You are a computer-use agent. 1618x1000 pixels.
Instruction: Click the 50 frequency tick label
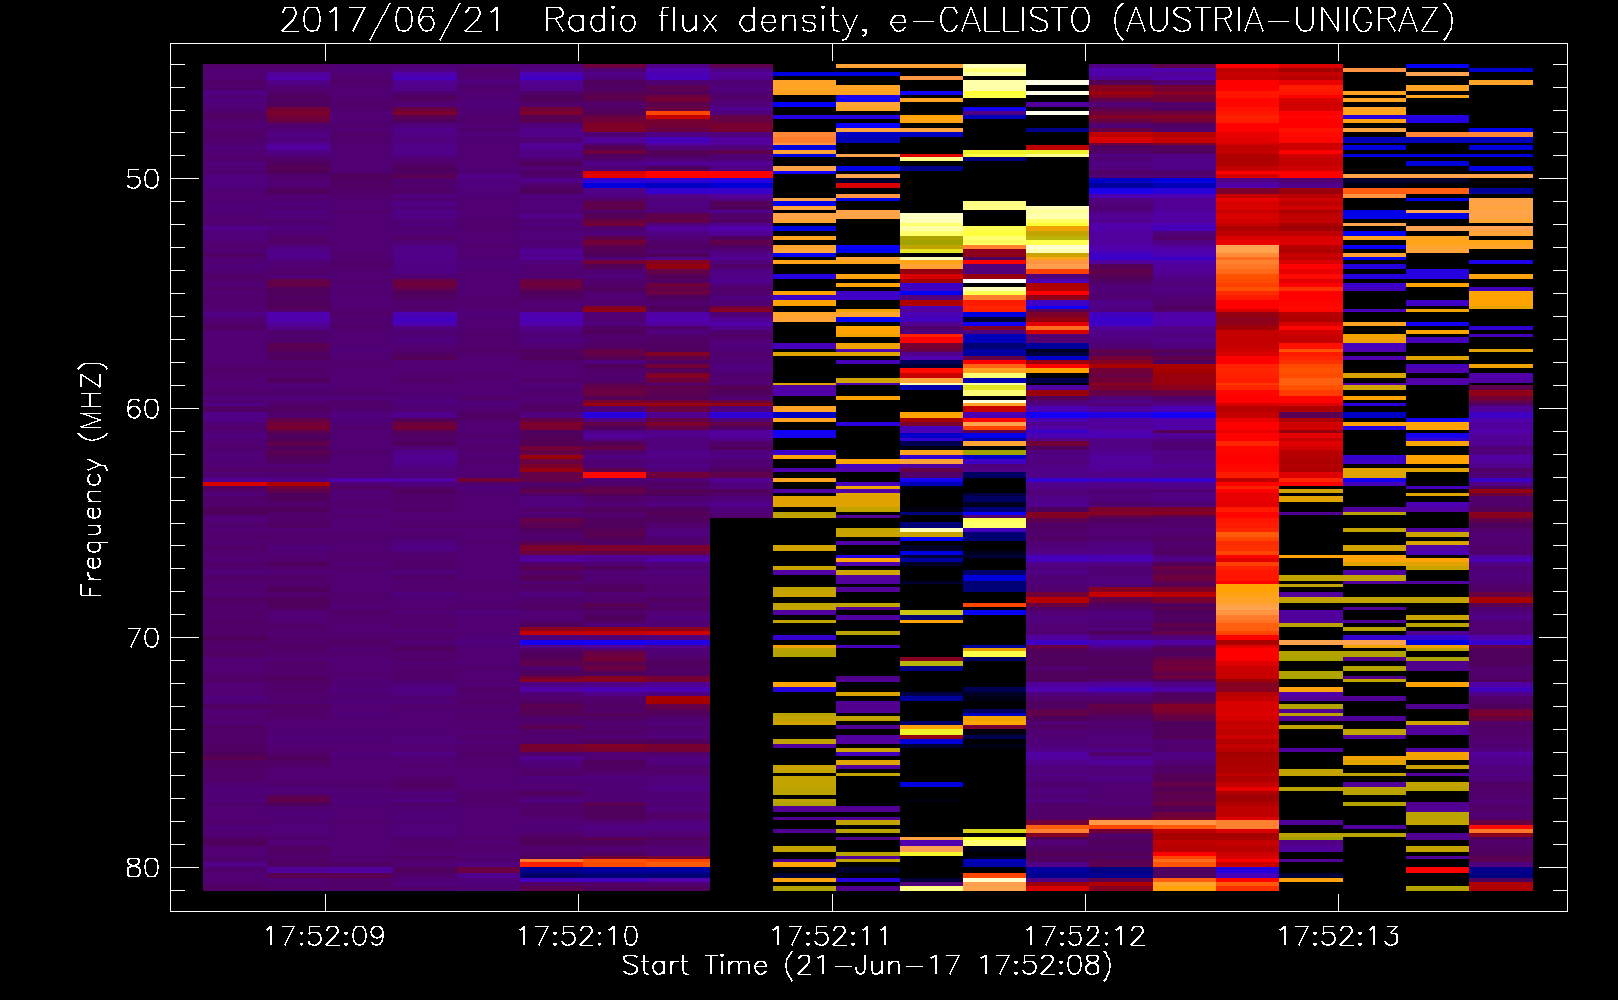(143, 180)
